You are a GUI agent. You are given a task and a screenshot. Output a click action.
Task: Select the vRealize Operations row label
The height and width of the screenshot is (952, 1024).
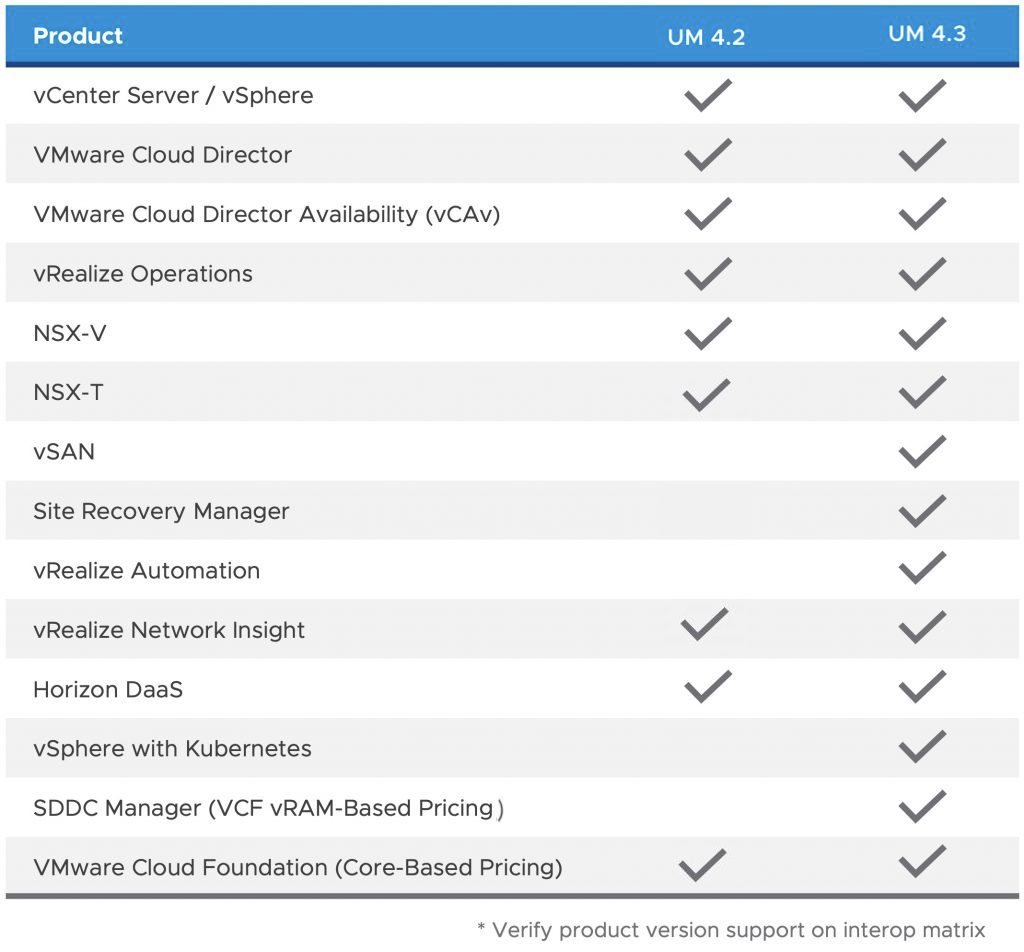pyautogui.click(x=143, y=274)
